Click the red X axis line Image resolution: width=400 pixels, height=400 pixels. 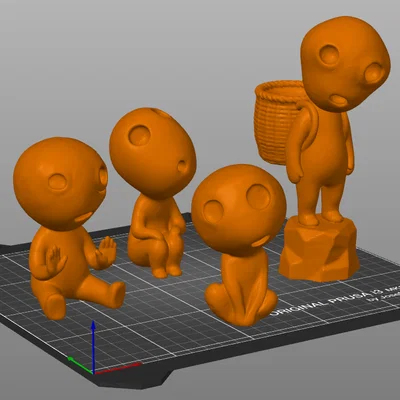pos(117,369)
